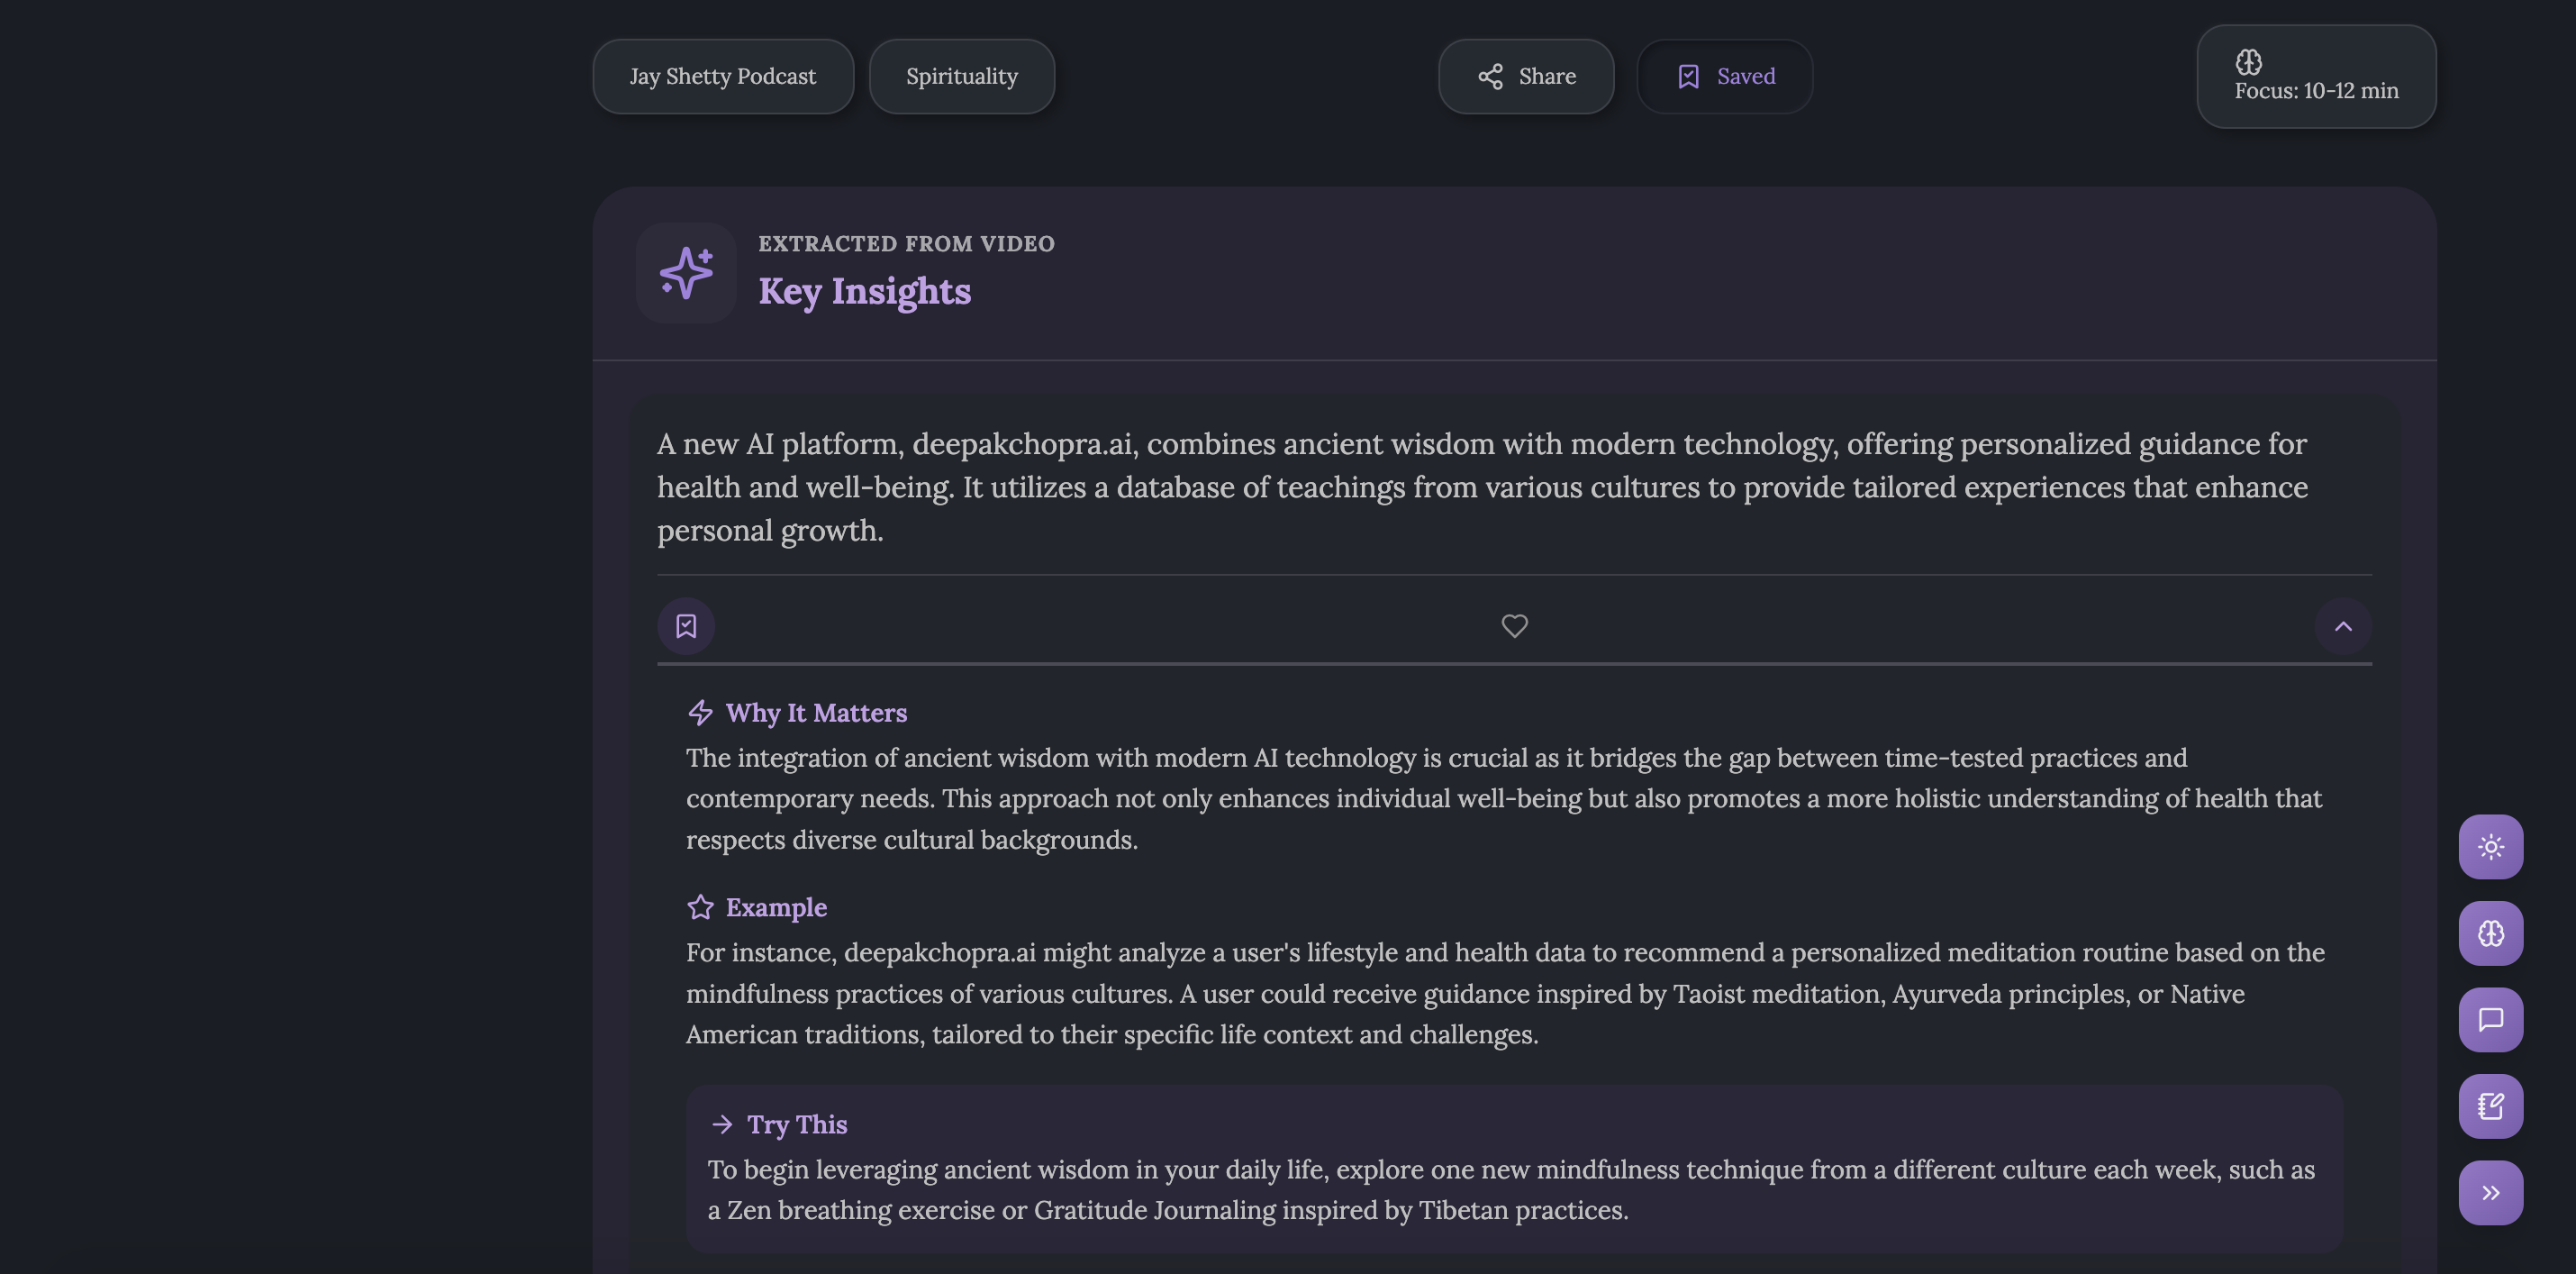Viewport: 2576px width, 1274px height.
Task: Select the Jay Shetty Podcast tag
Action: coord(722,76)
